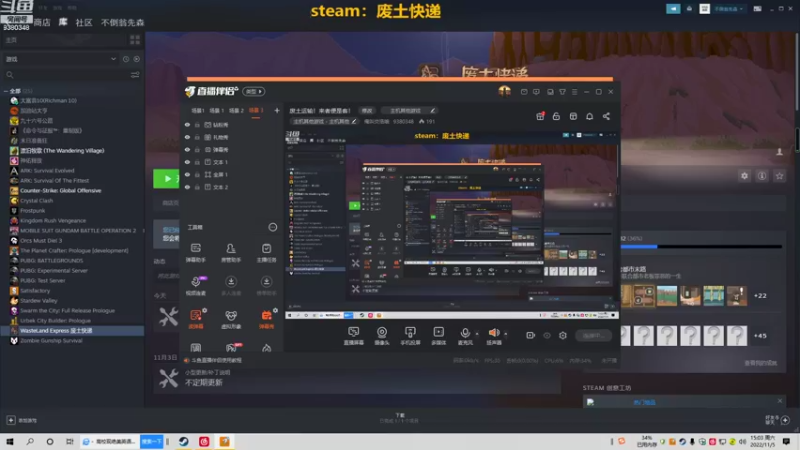Open 主播任务 tool in toolbox
800x450 pixels.
266,253
